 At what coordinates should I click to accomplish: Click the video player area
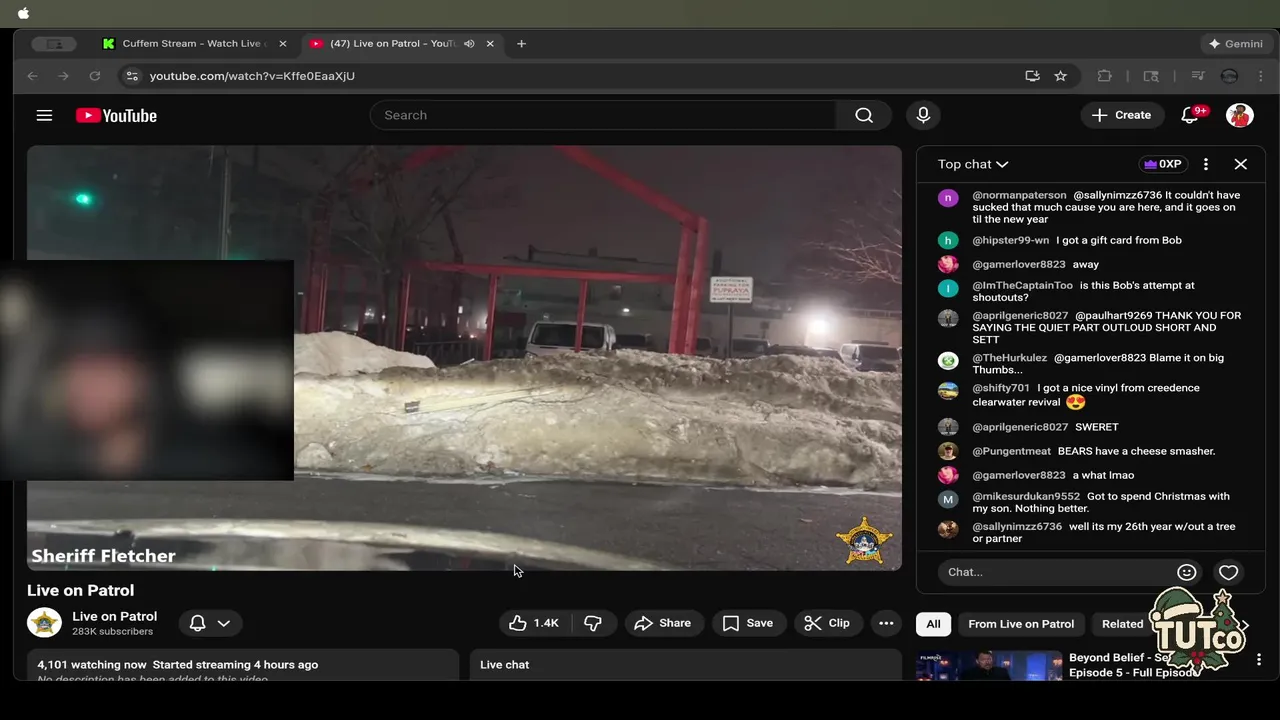[464, 358]
